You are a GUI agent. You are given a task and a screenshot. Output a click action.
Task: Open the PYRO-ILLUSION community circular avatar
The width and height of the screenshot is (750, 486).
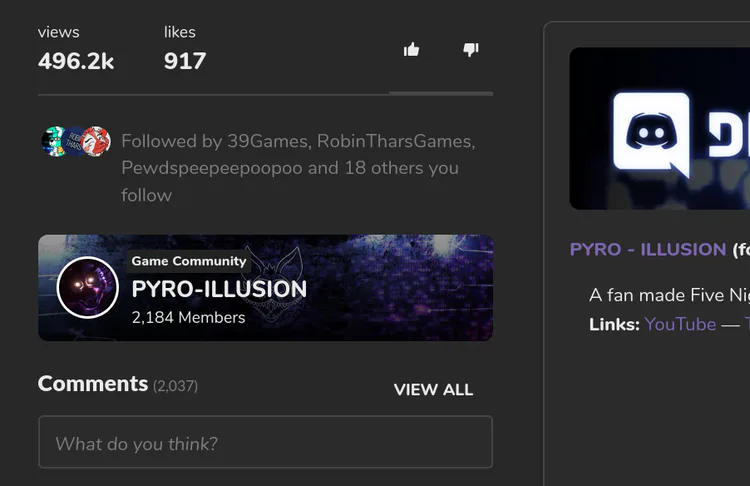click(x=88, y=288)
